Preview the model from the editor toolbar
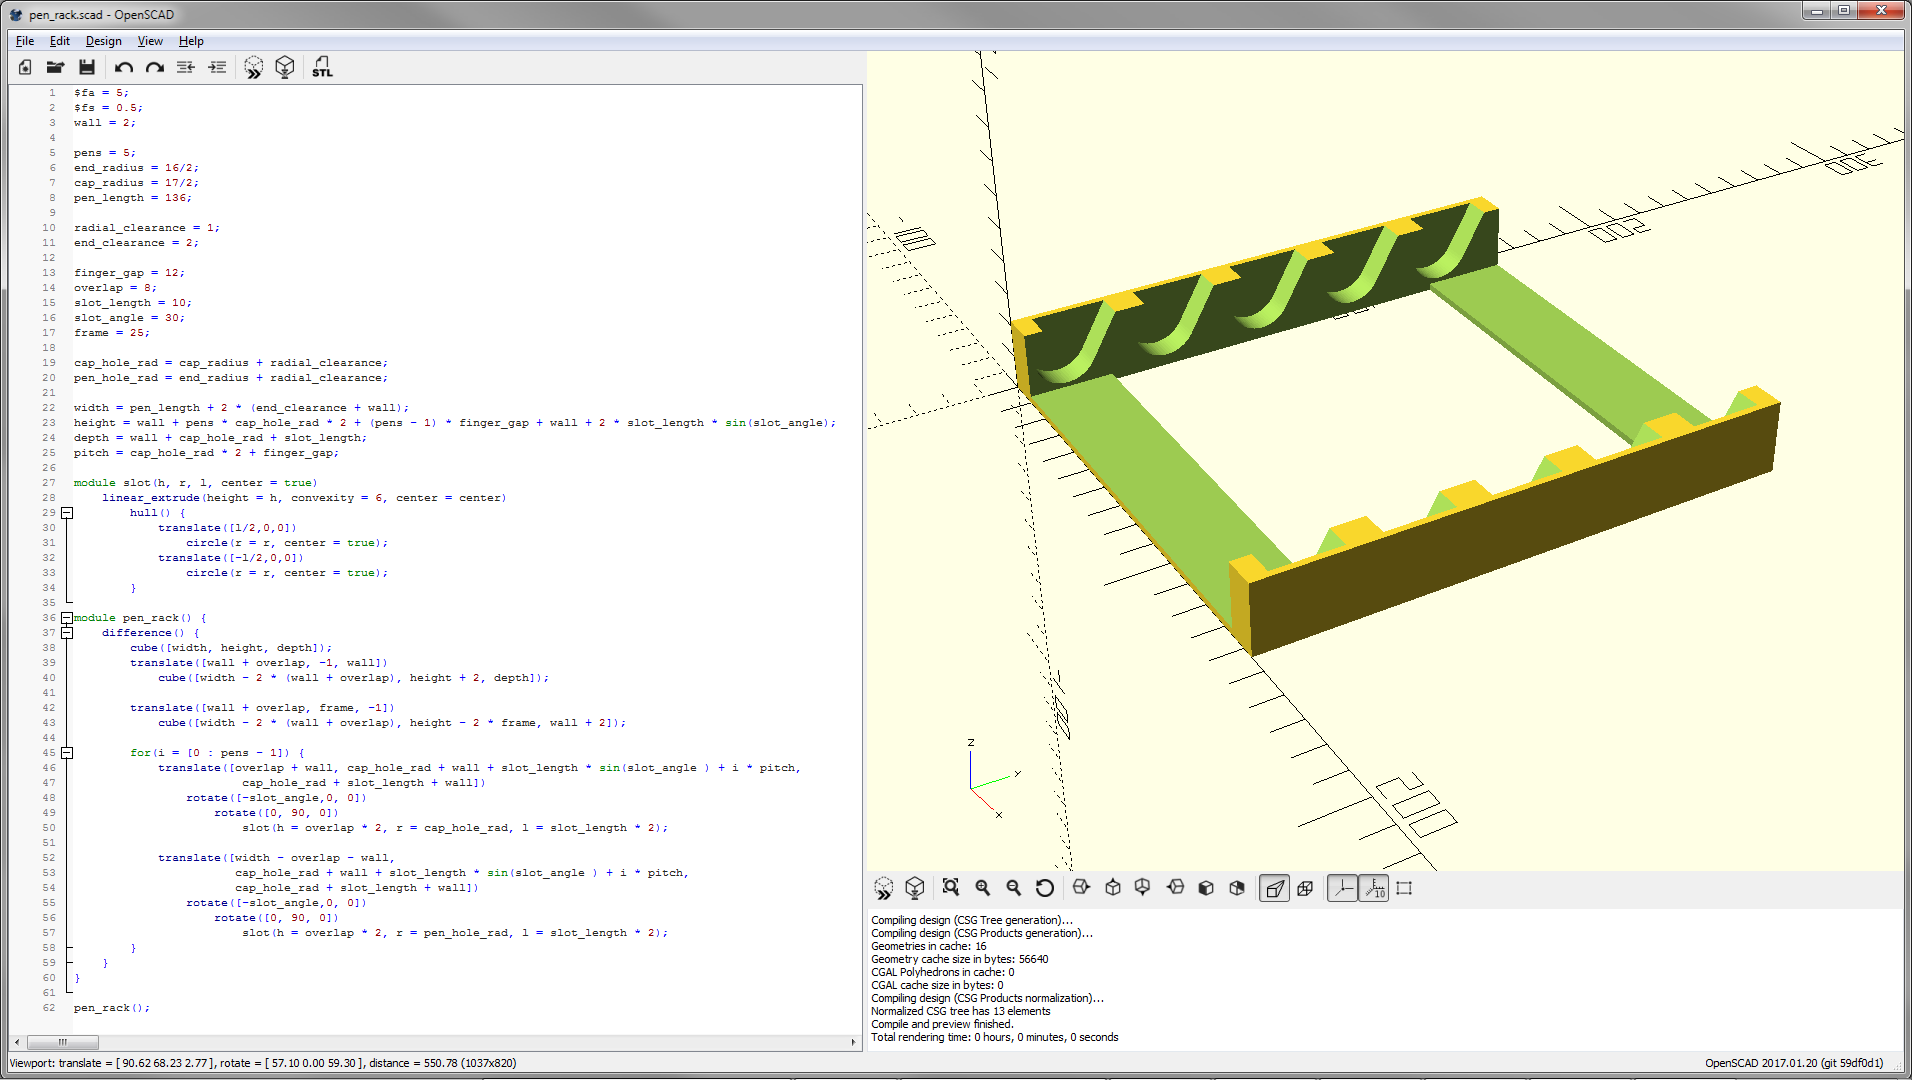This screenshot has width=1912, height=1080. pyautogui.click(x=254, y=67)
